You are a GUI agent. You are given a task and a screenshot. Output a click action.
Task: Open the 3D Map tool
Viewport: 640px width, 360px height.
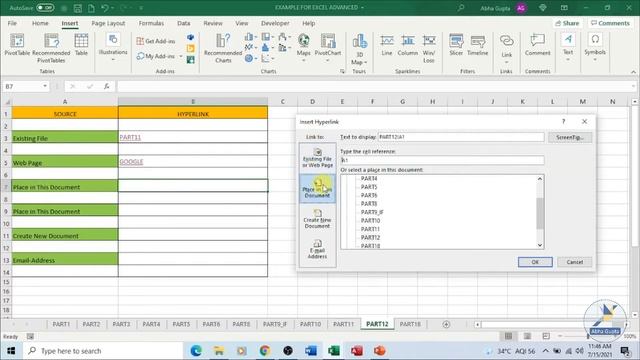pyautogui.click(x=359, y=49)
